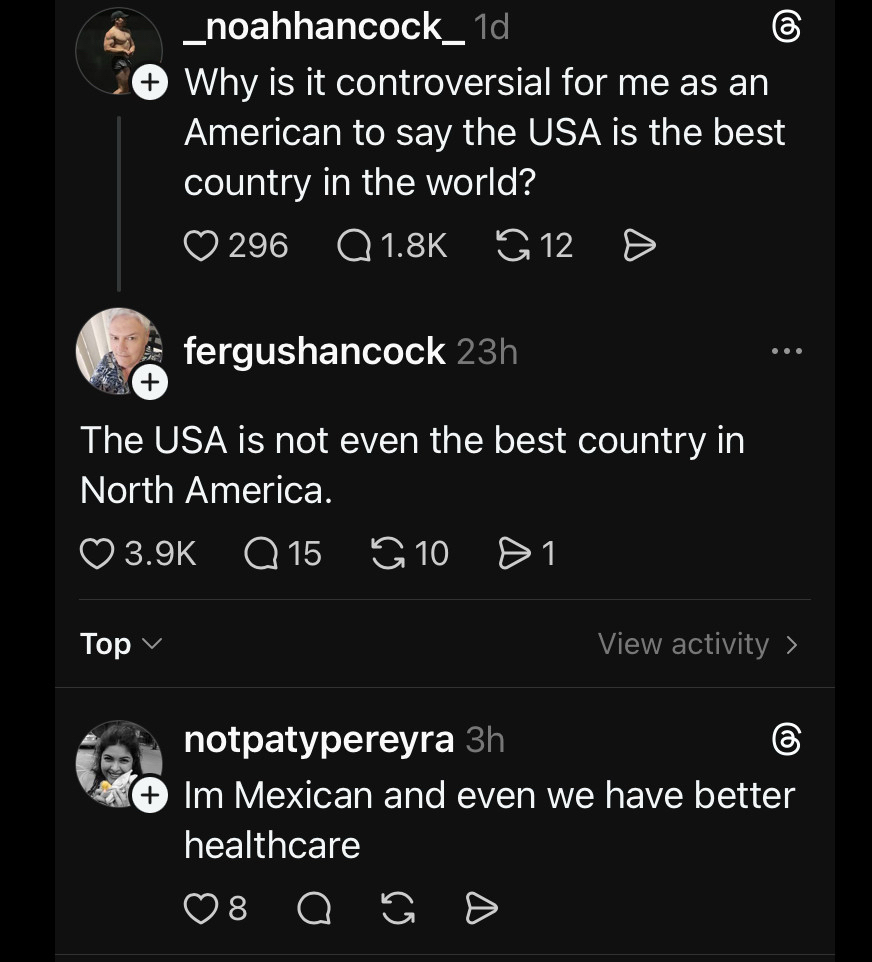Like _noahhancock_'s post with the heart

click(201, 245)
